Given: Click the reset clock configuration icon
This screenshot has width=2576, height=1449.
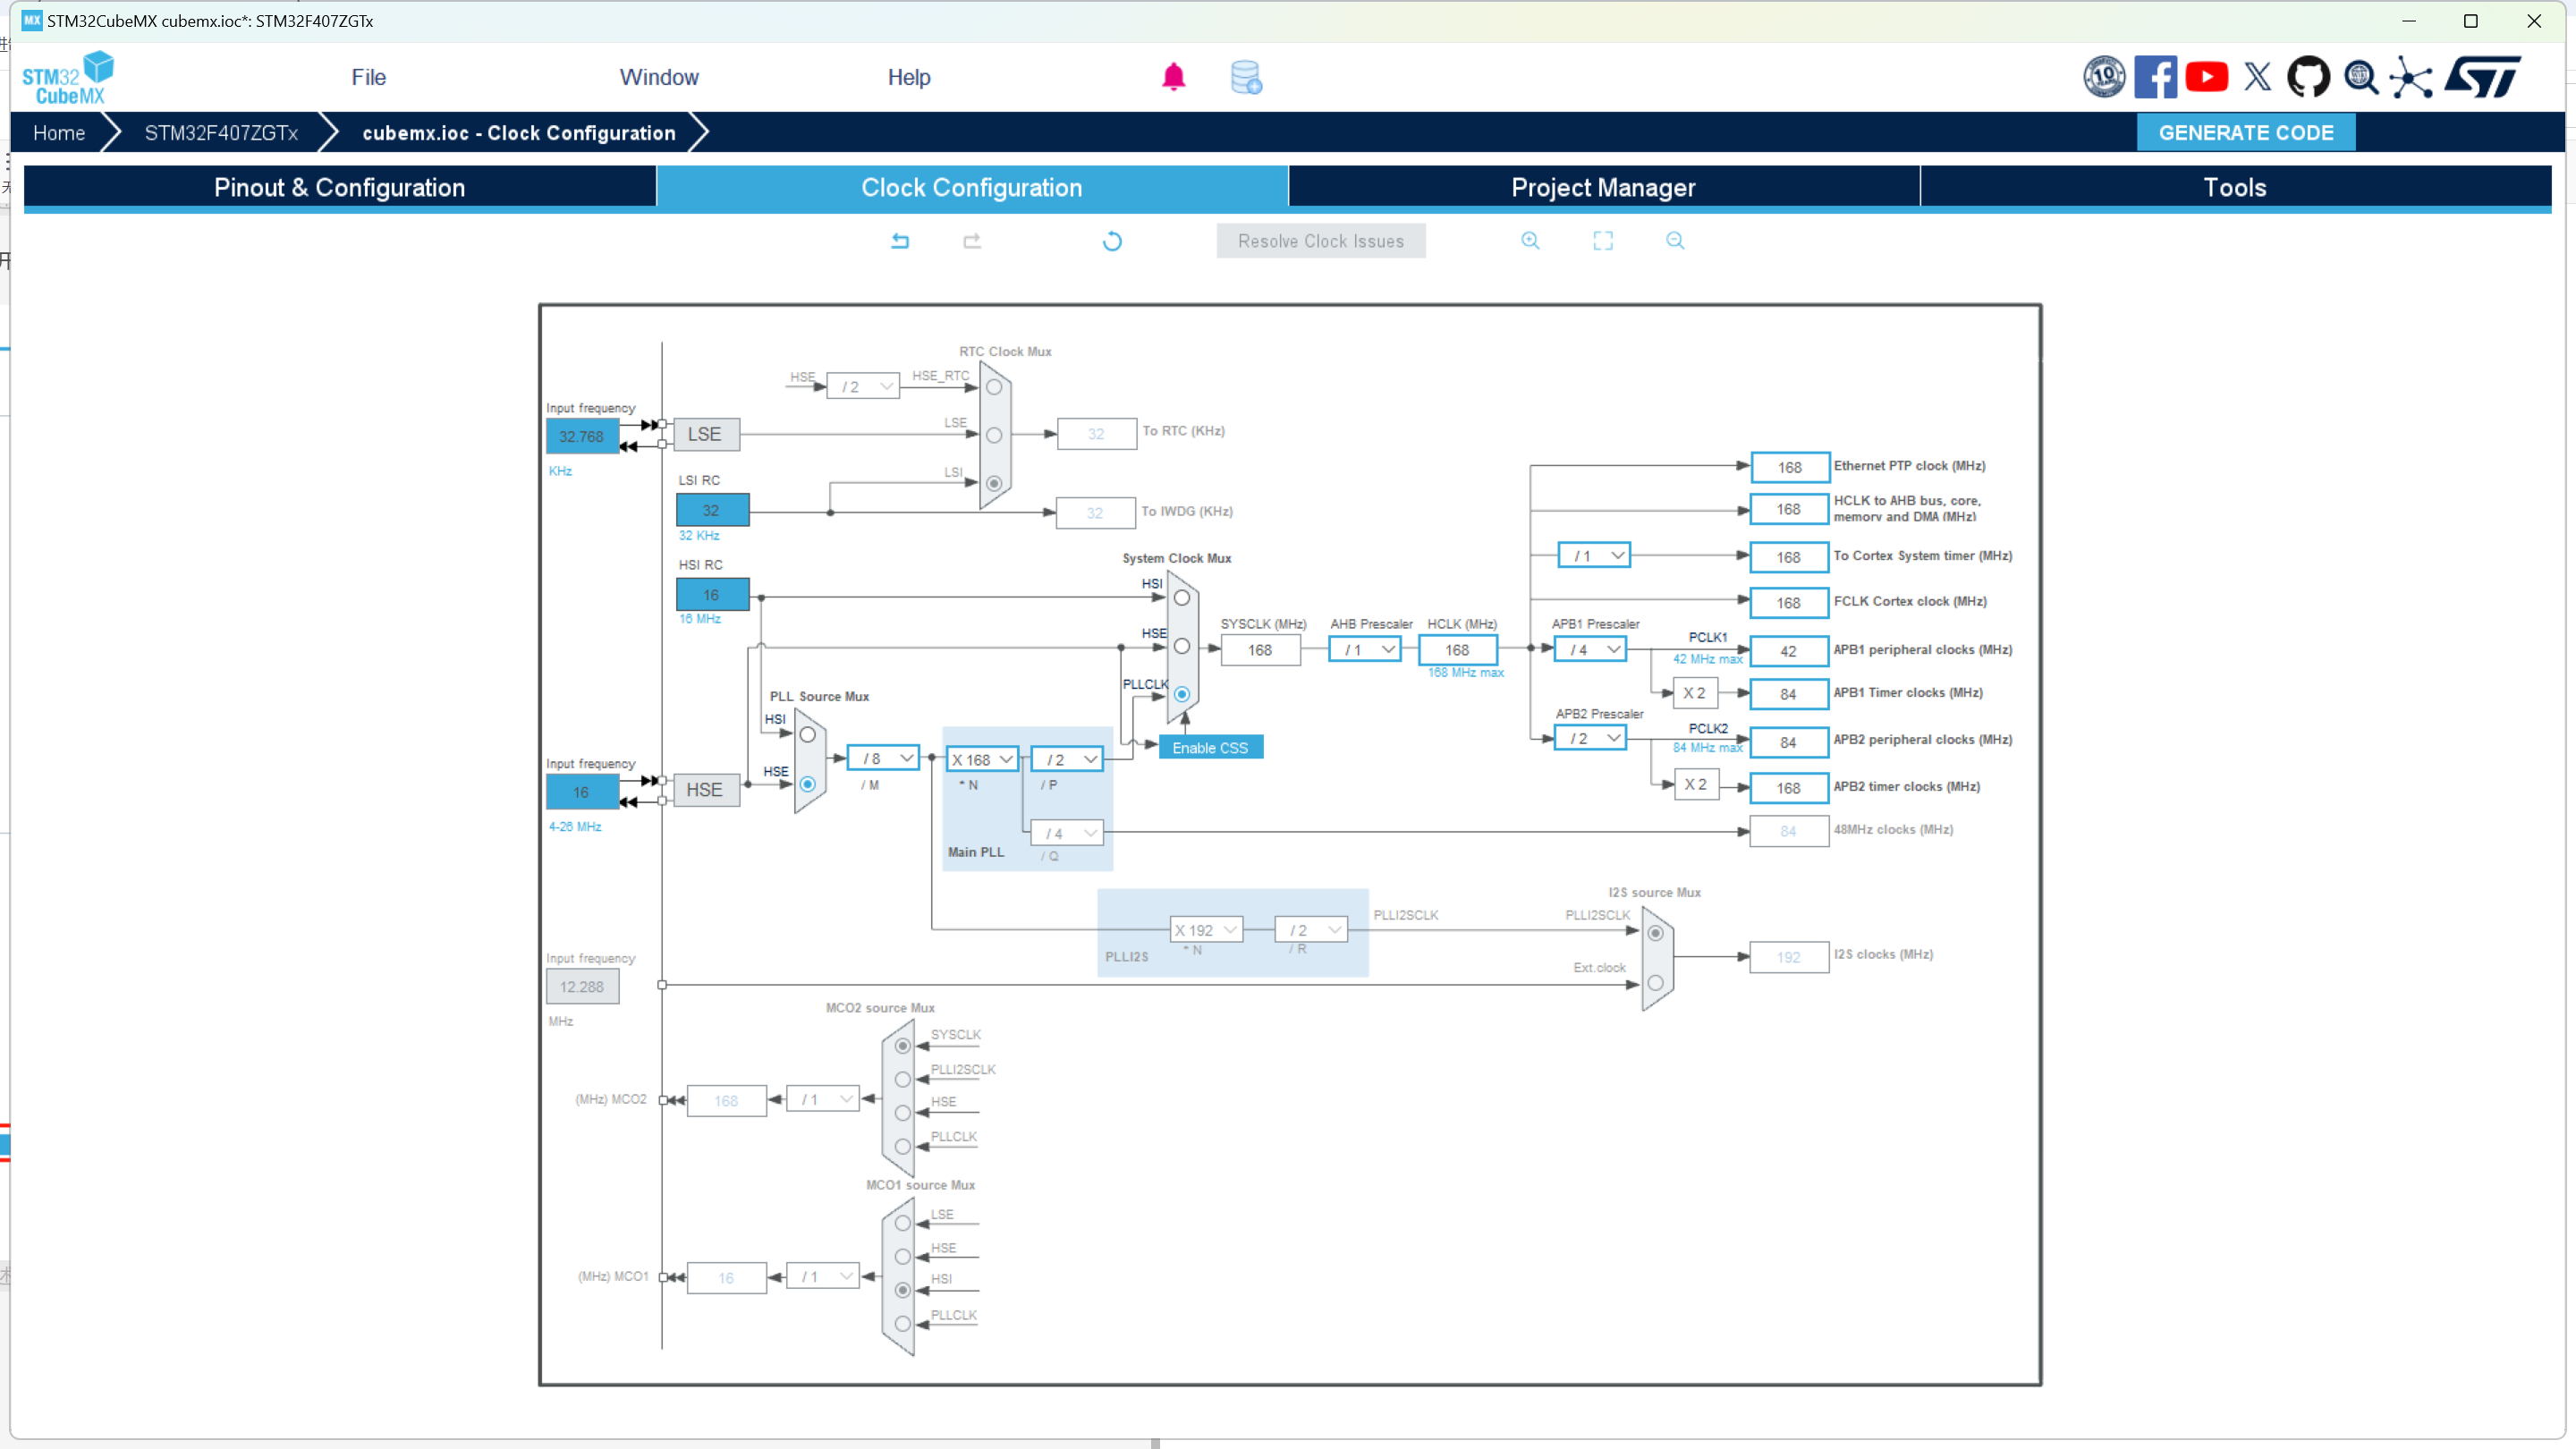Looking at the screenshot, I should pos(1112,241).
